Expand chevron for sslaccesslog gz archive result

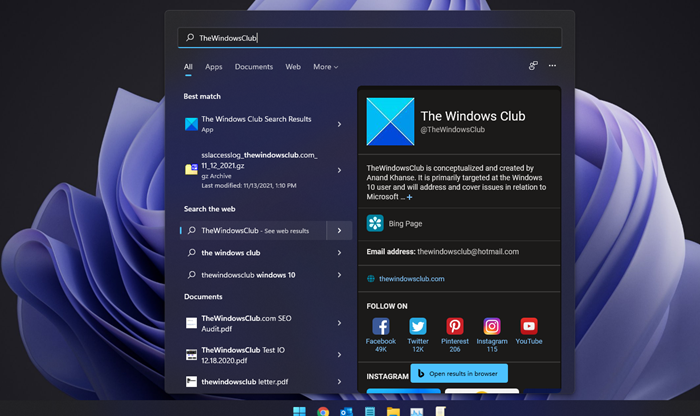(339, 170)
